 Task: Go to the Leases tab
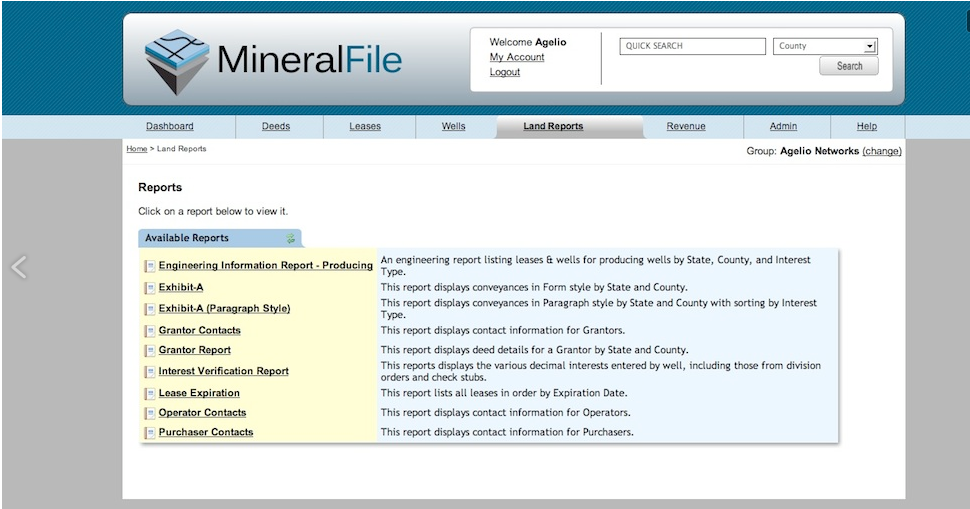click(365, 126)
